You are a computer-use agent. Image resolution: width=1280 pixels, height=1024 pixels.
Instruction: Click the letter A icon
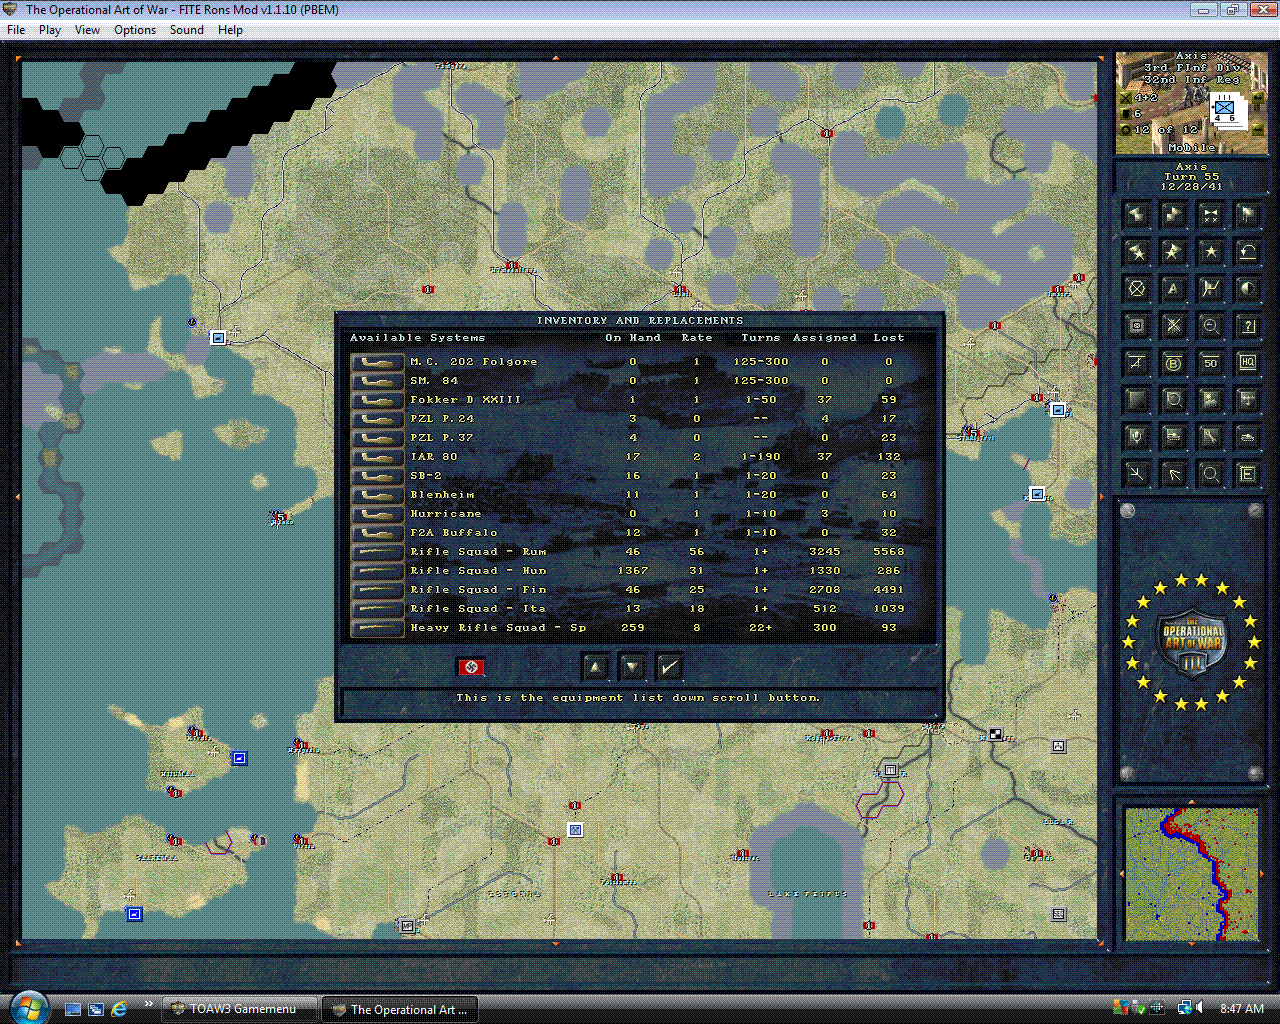click(1174, 289)
